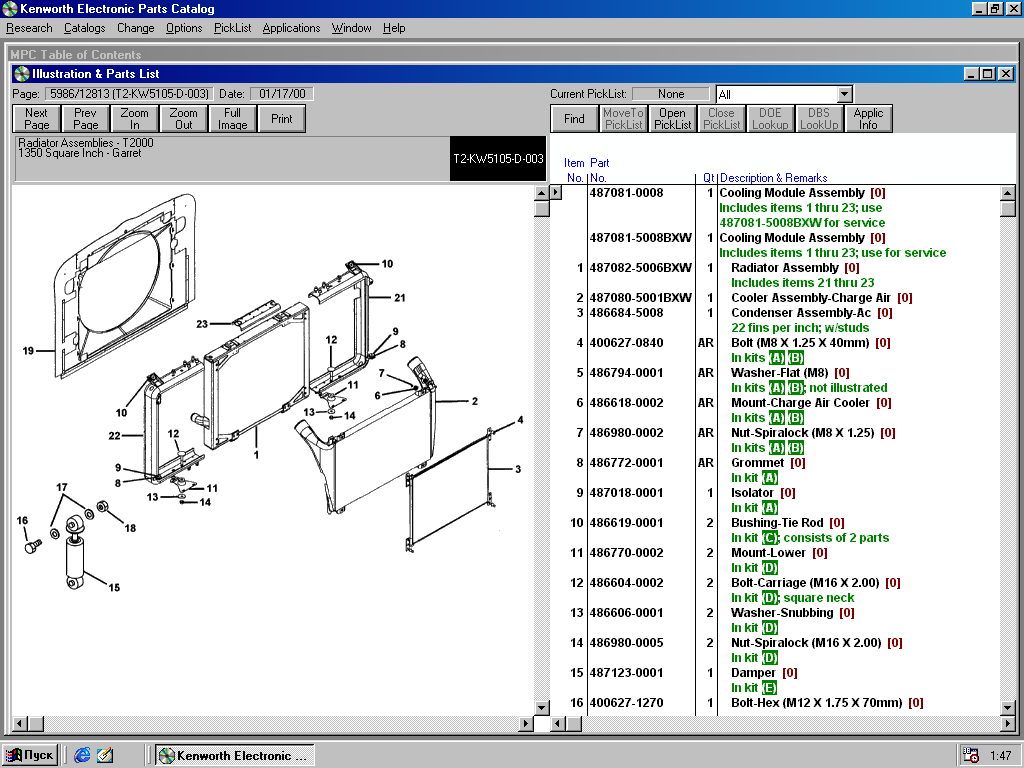Select part number 486684-5008

[626, 313]
